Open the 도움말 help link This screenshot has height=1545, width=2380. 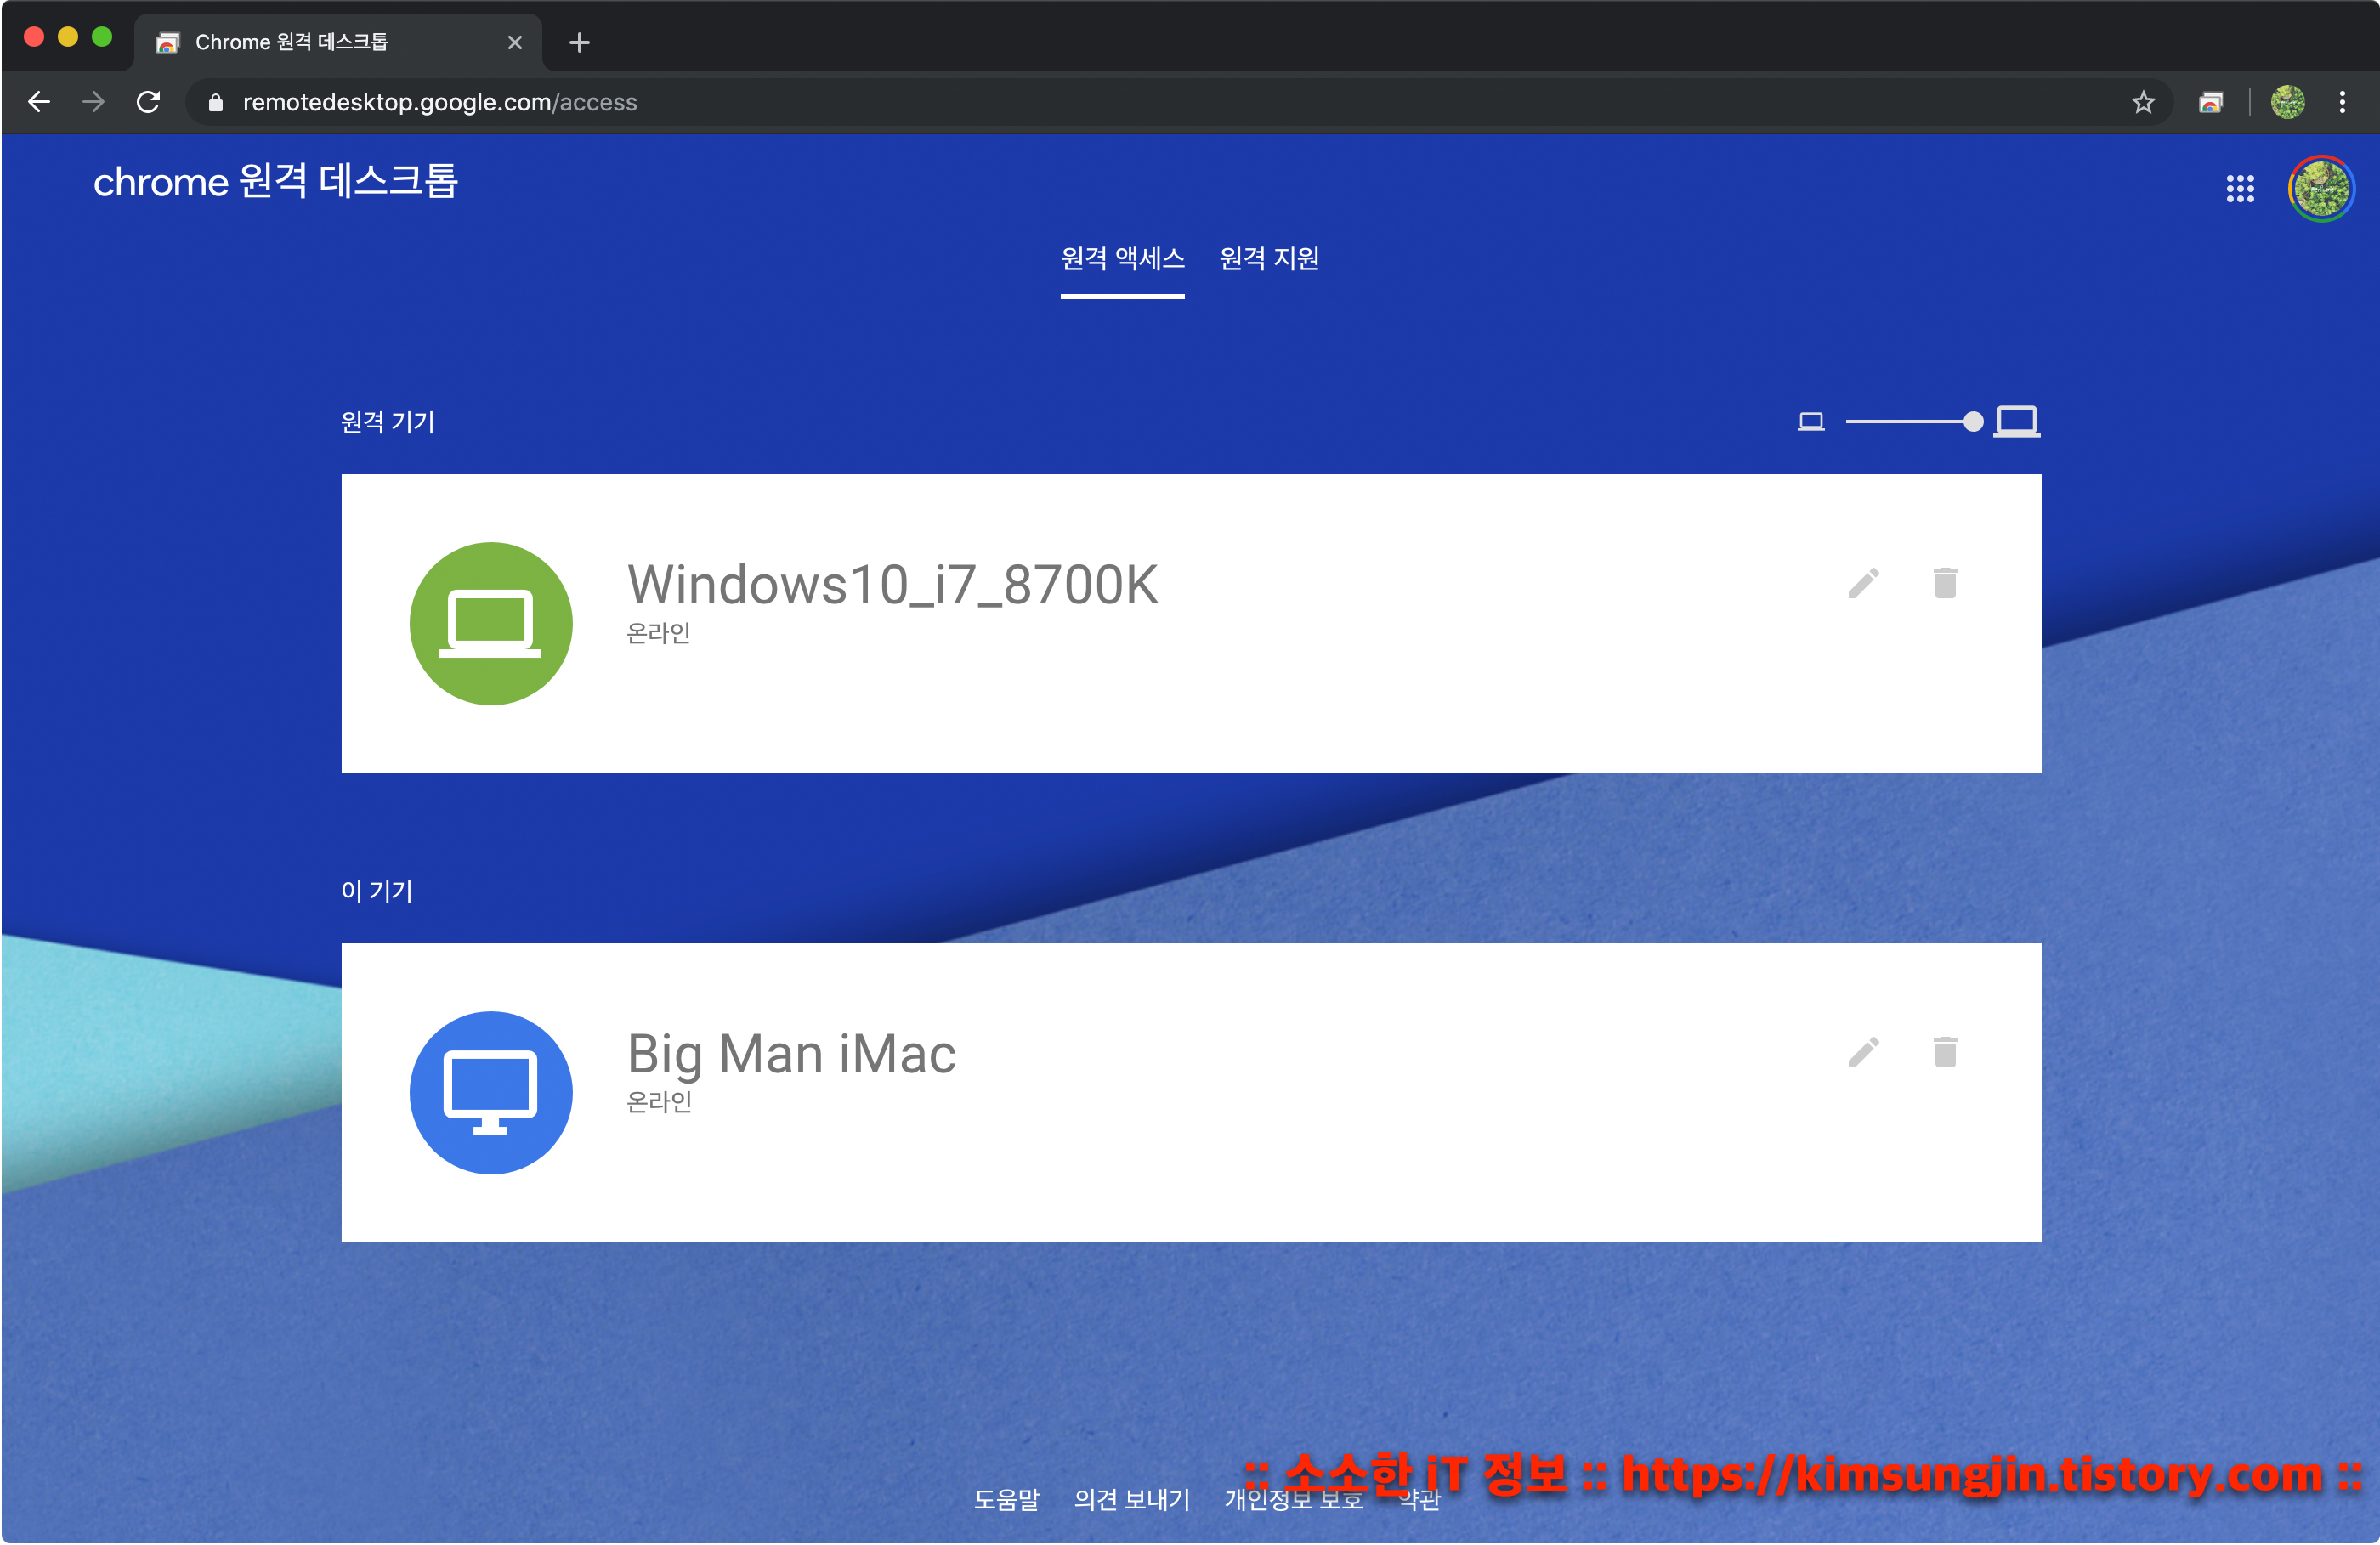pyautogui.click(x=1006, y=1499)
